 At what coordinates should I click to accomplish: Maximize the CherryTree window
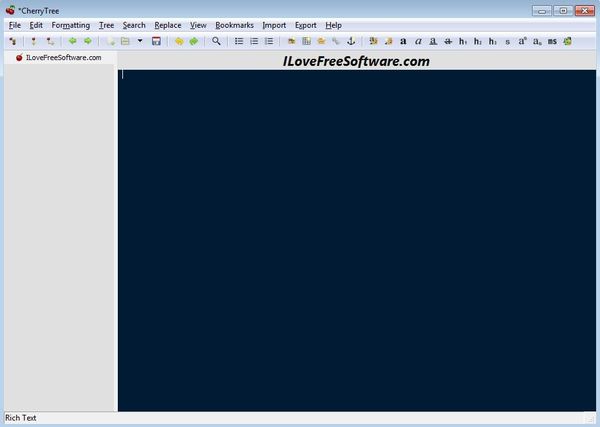563,11
